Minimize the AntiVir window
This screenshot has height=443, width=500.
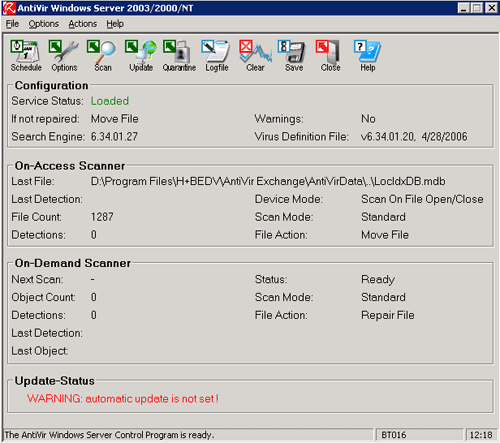pyautogui.click(x=464, y=8)
